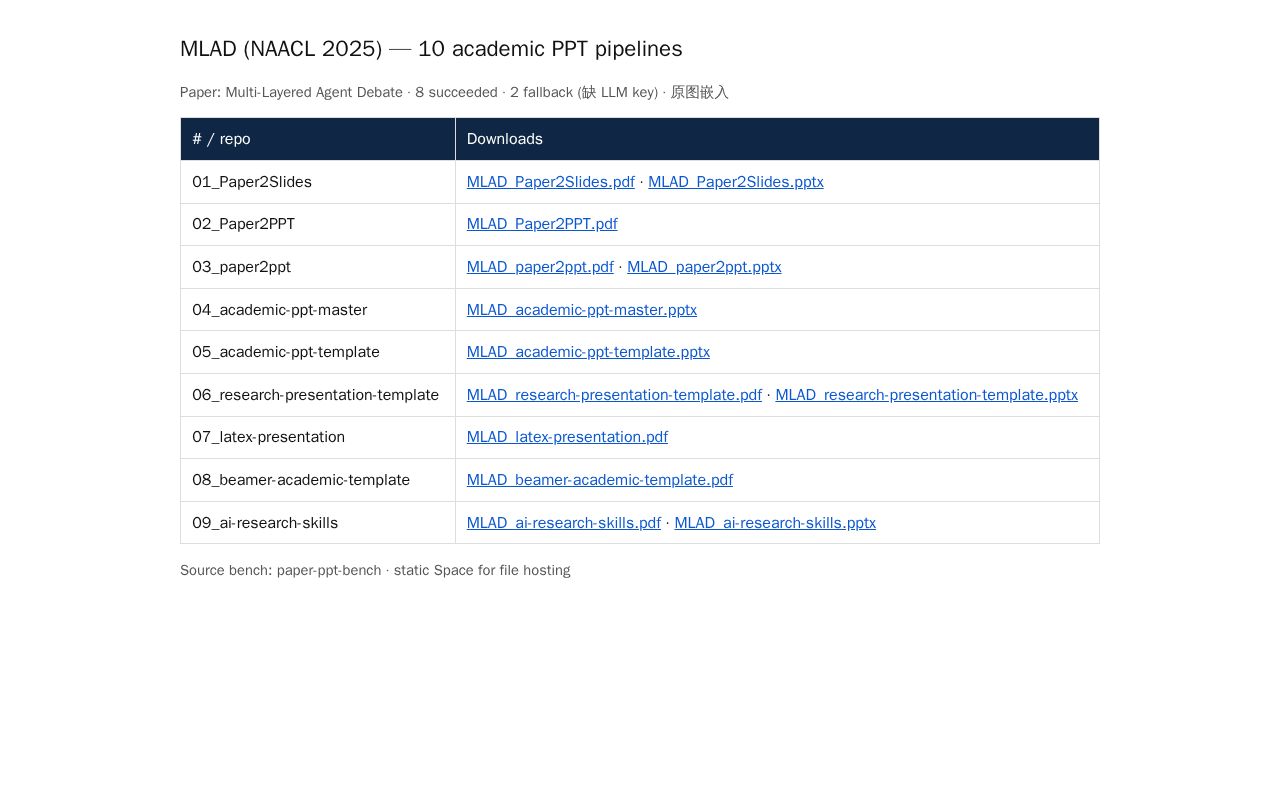1280x800 pixels.
Task: Click MLAD_beamer-academic-template.pdf link
Action: pyautogui.click(x=600, y=480)
